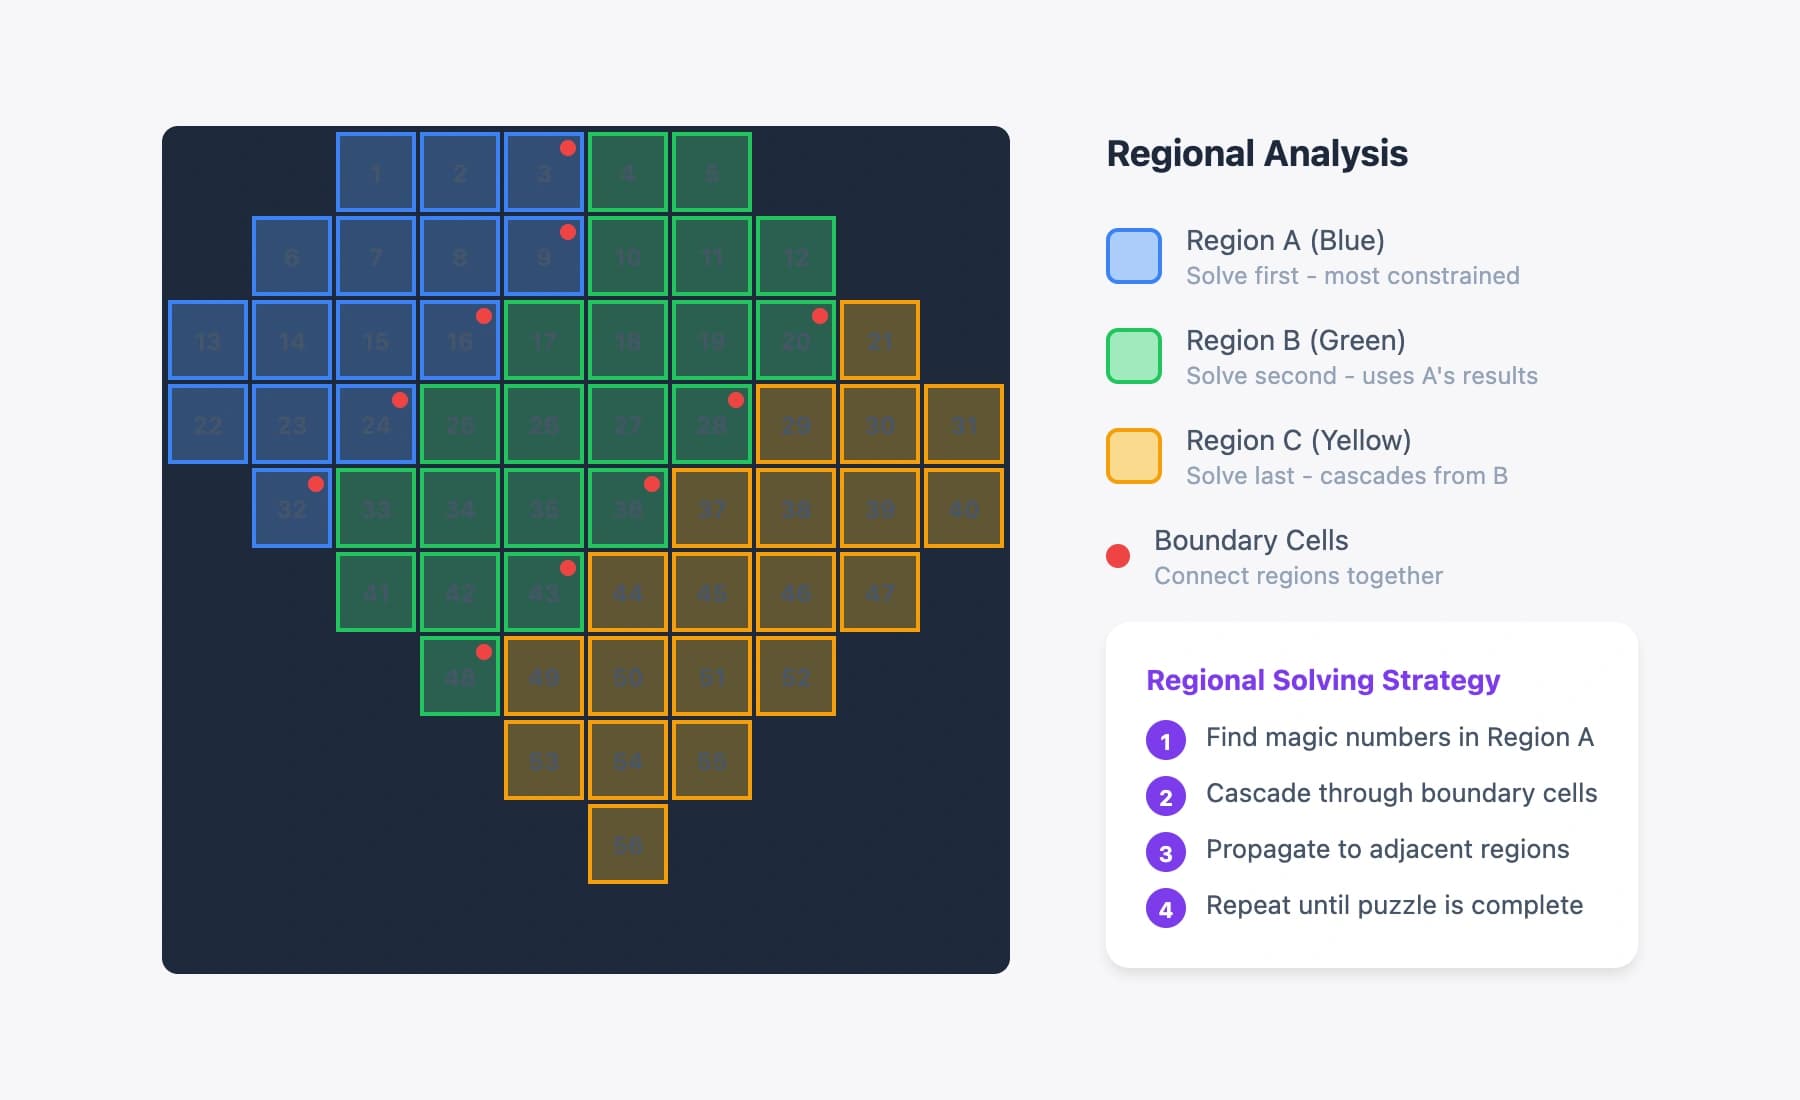Select green cell 41

click(x=376, y=592)
